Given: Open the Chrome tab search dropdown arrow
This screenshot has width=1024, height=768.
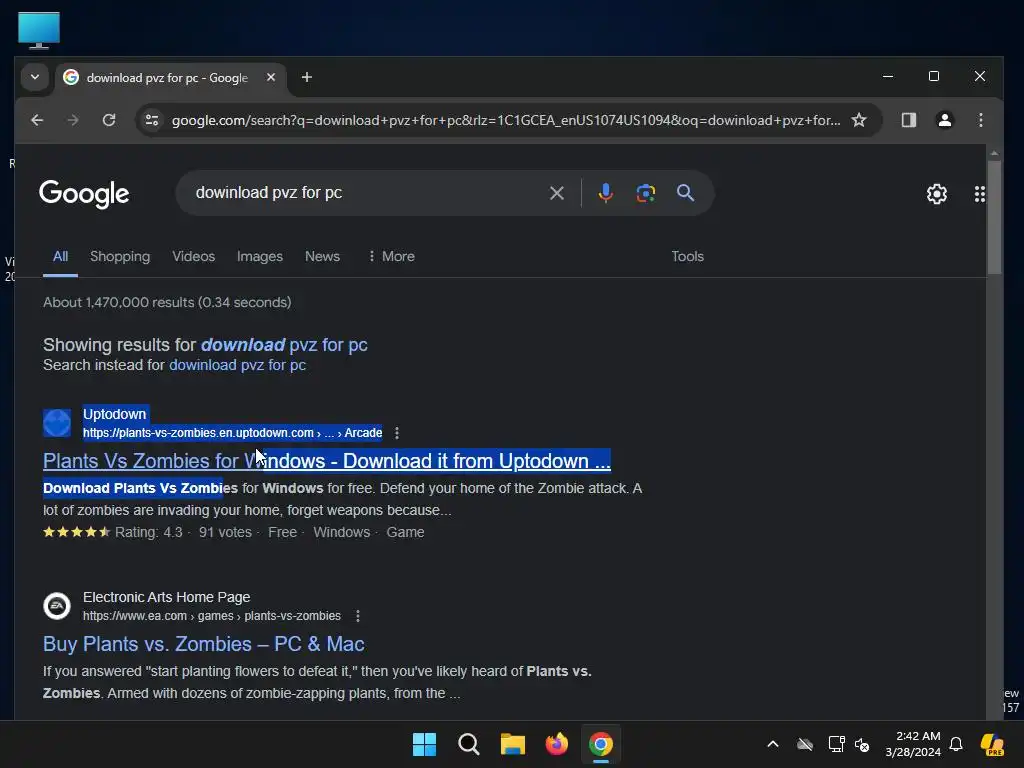Looking at the screenshot, I should click(35, 77).
